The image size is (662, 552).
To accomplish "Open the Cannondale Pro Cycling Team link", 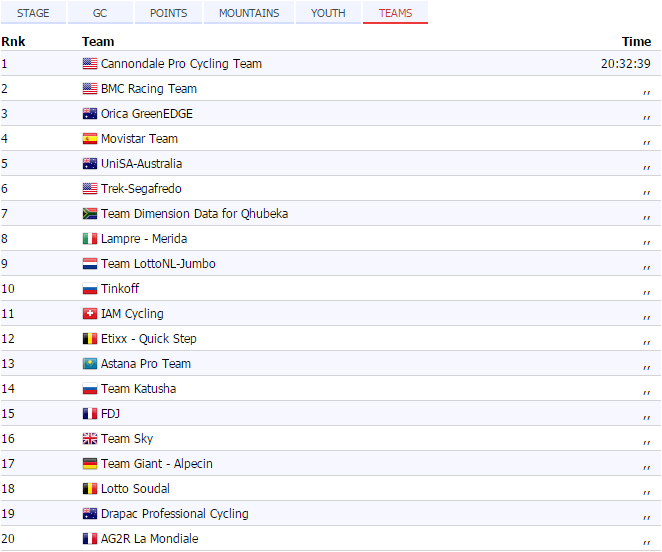I will click(181, 64).
